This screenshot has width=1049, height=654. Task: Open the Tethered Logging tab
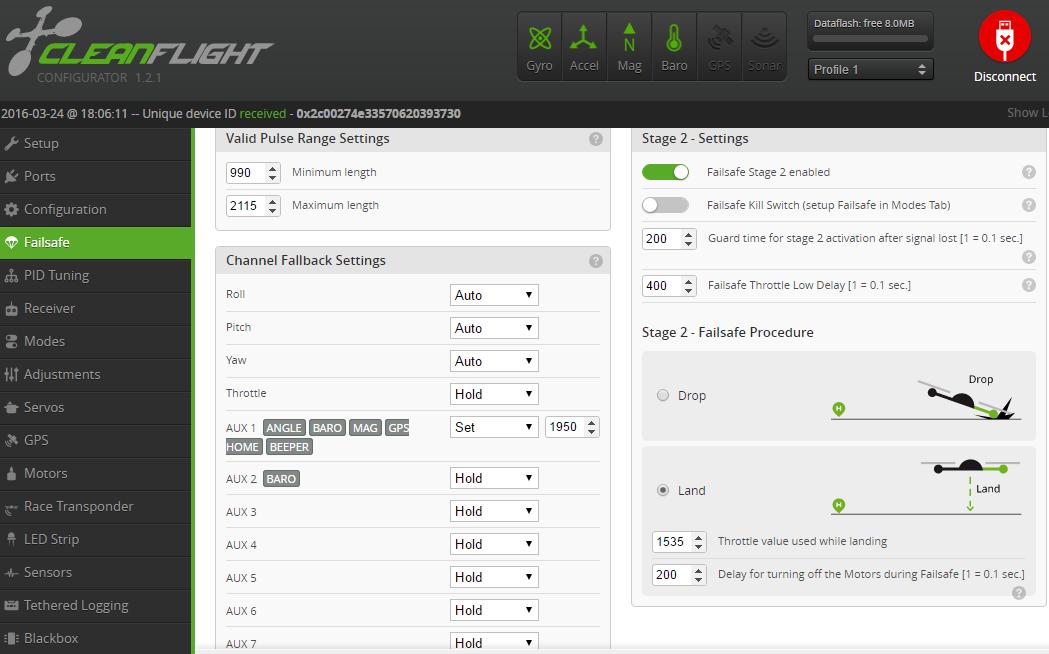(96, 605)
